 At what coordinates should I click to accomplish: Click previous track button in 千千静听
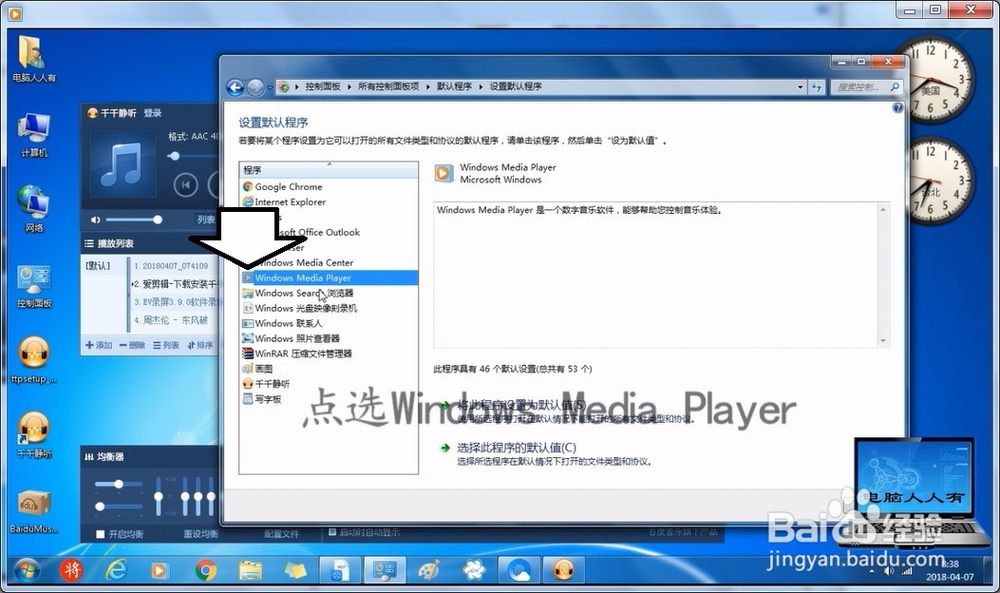(x=186, y=185)
